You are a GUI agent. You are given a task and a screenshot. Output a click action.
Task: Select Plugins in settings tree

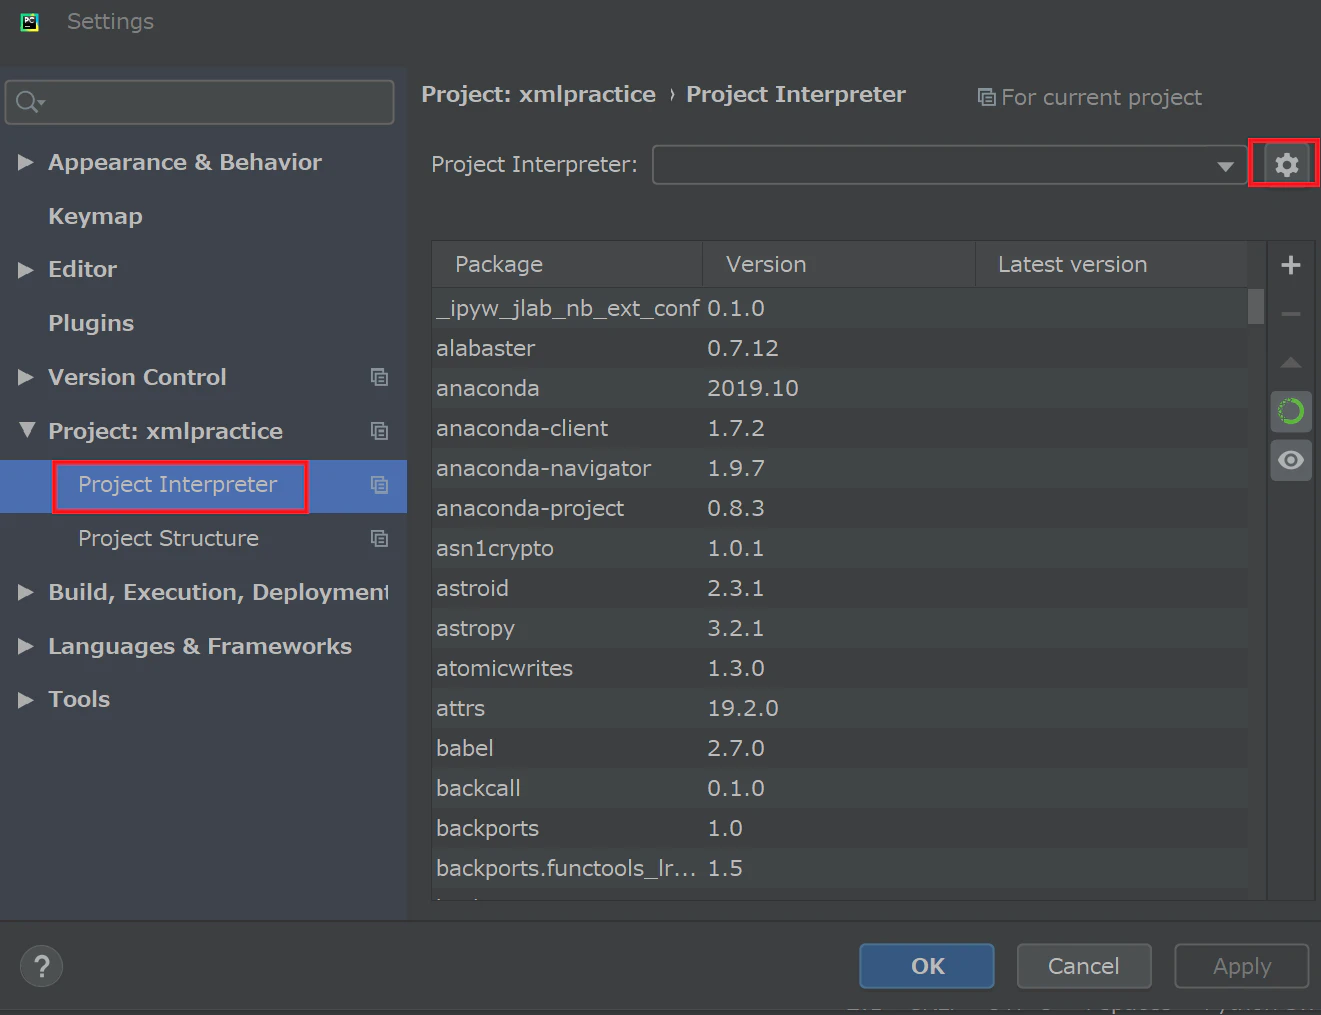(91, 323)
